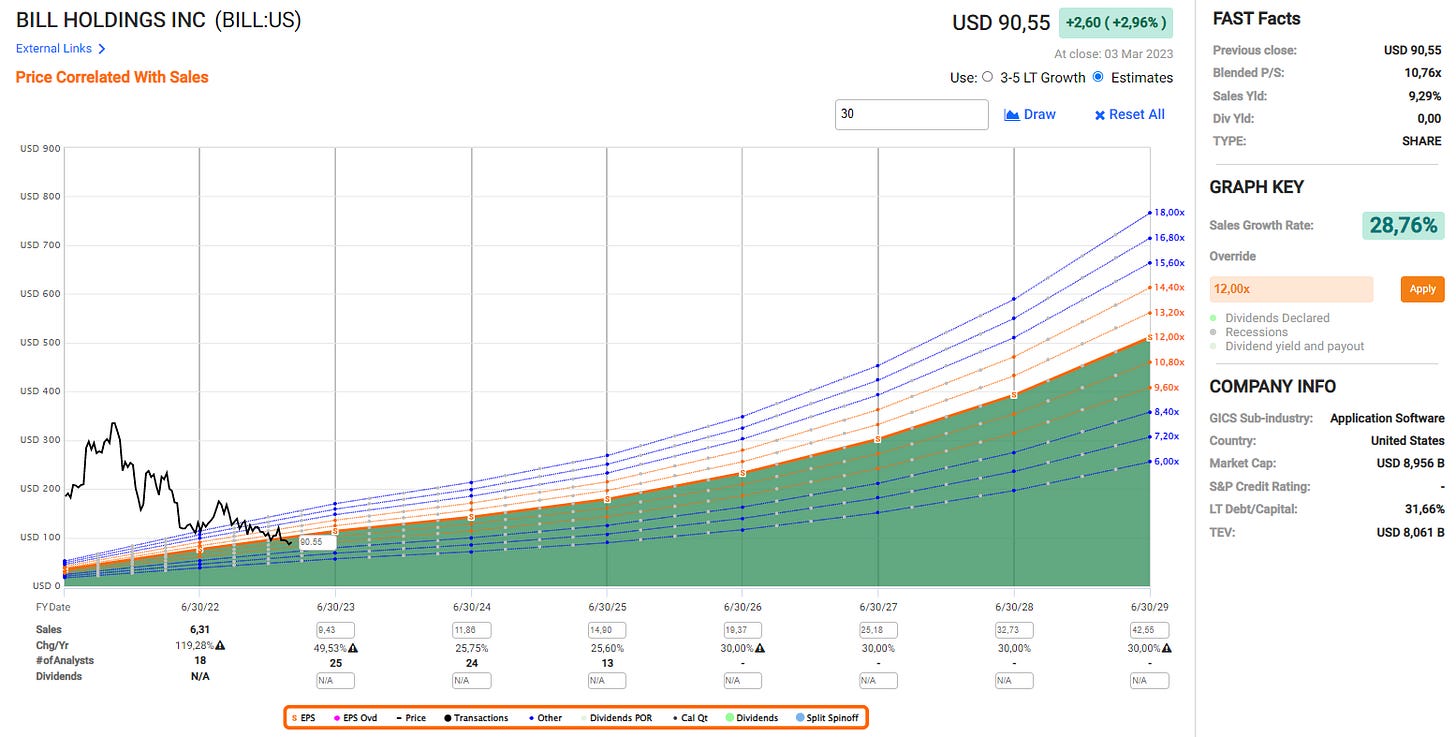Edit the 6/30/23 sales estimate 9,43
This screenshot has width=1456, height=737.
pyautogui.click(x=335, y=630)
